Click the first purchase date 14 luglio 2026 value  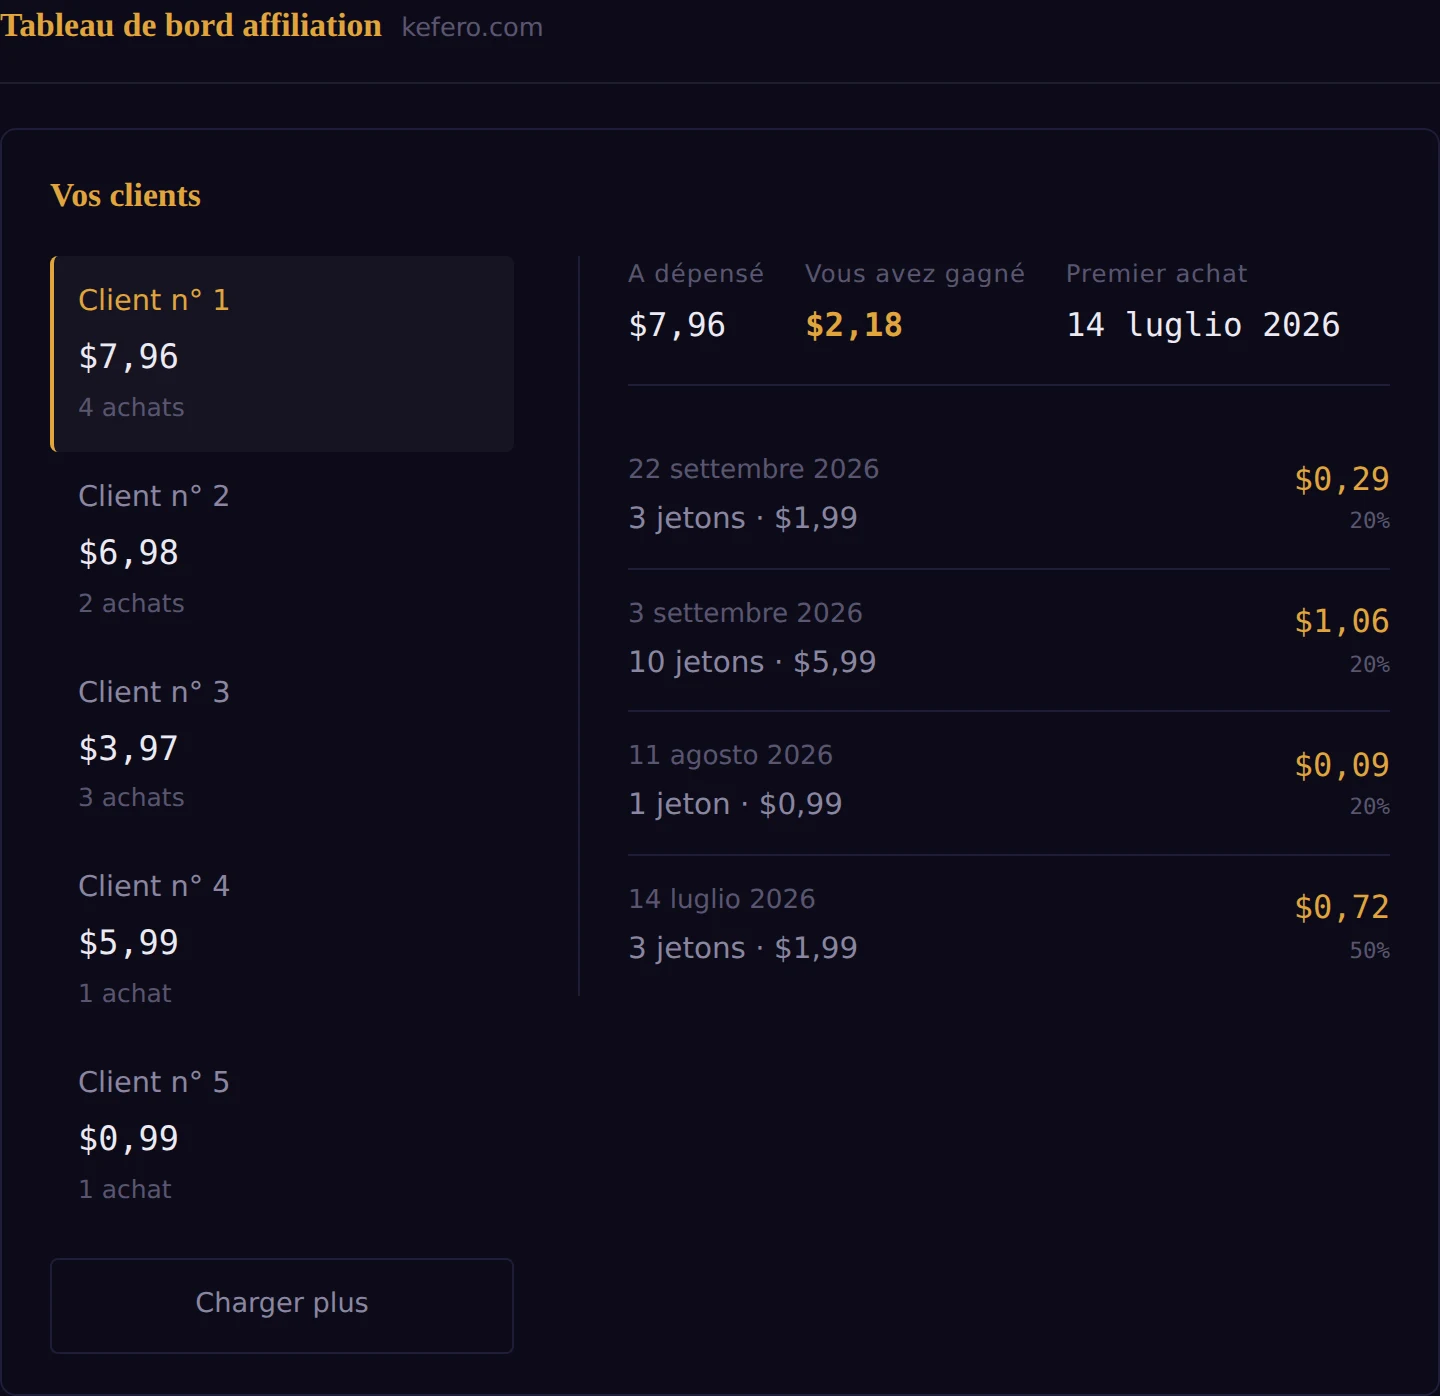pyautogui.click(x=1203, y=325)
